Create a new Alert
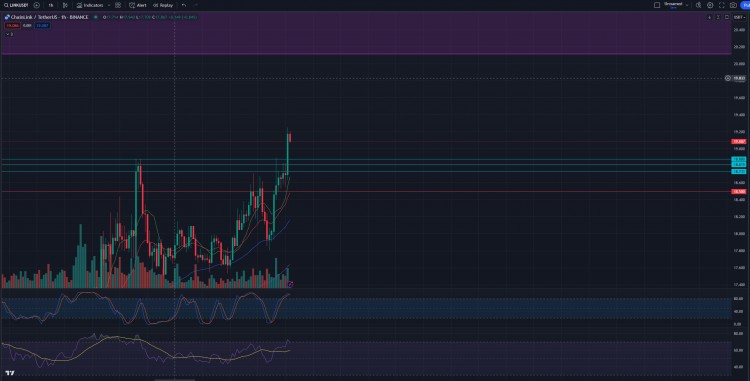Screen dimensions: 750x381 (x=138, y=5)
